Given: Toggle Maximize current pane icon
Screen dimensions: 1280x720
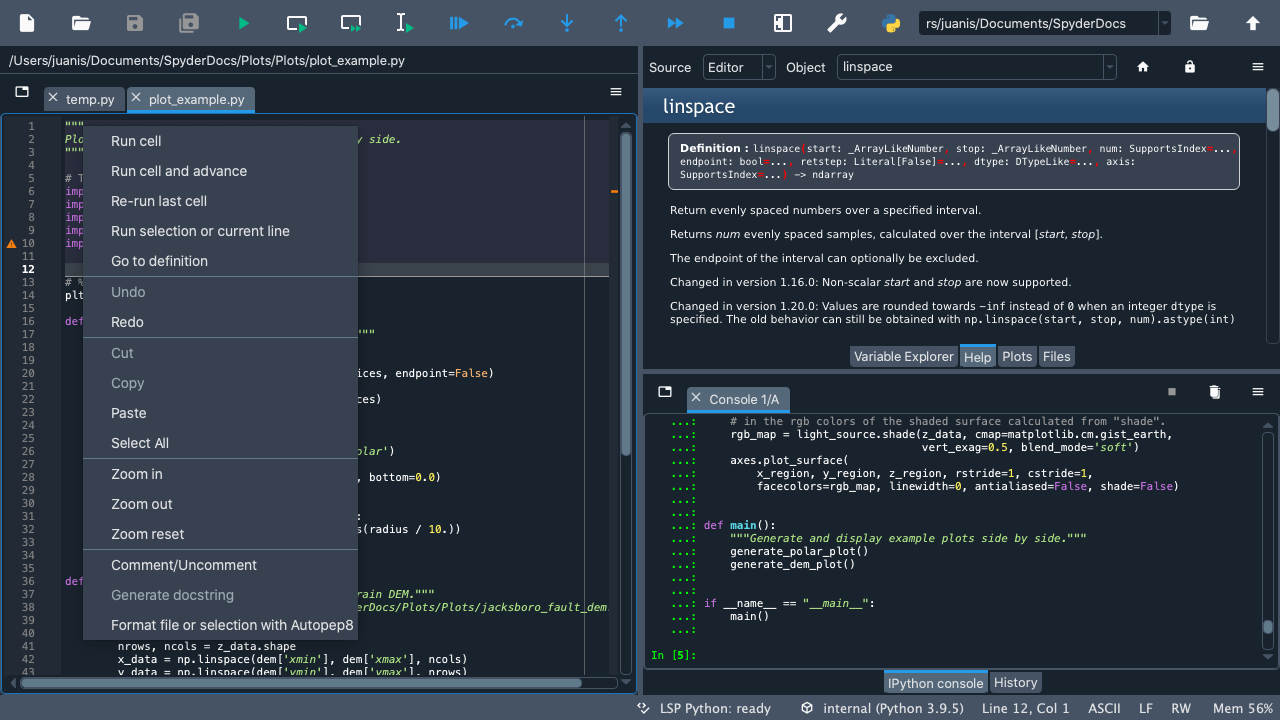Looking at the screenshot, I should tap(783, 23).
